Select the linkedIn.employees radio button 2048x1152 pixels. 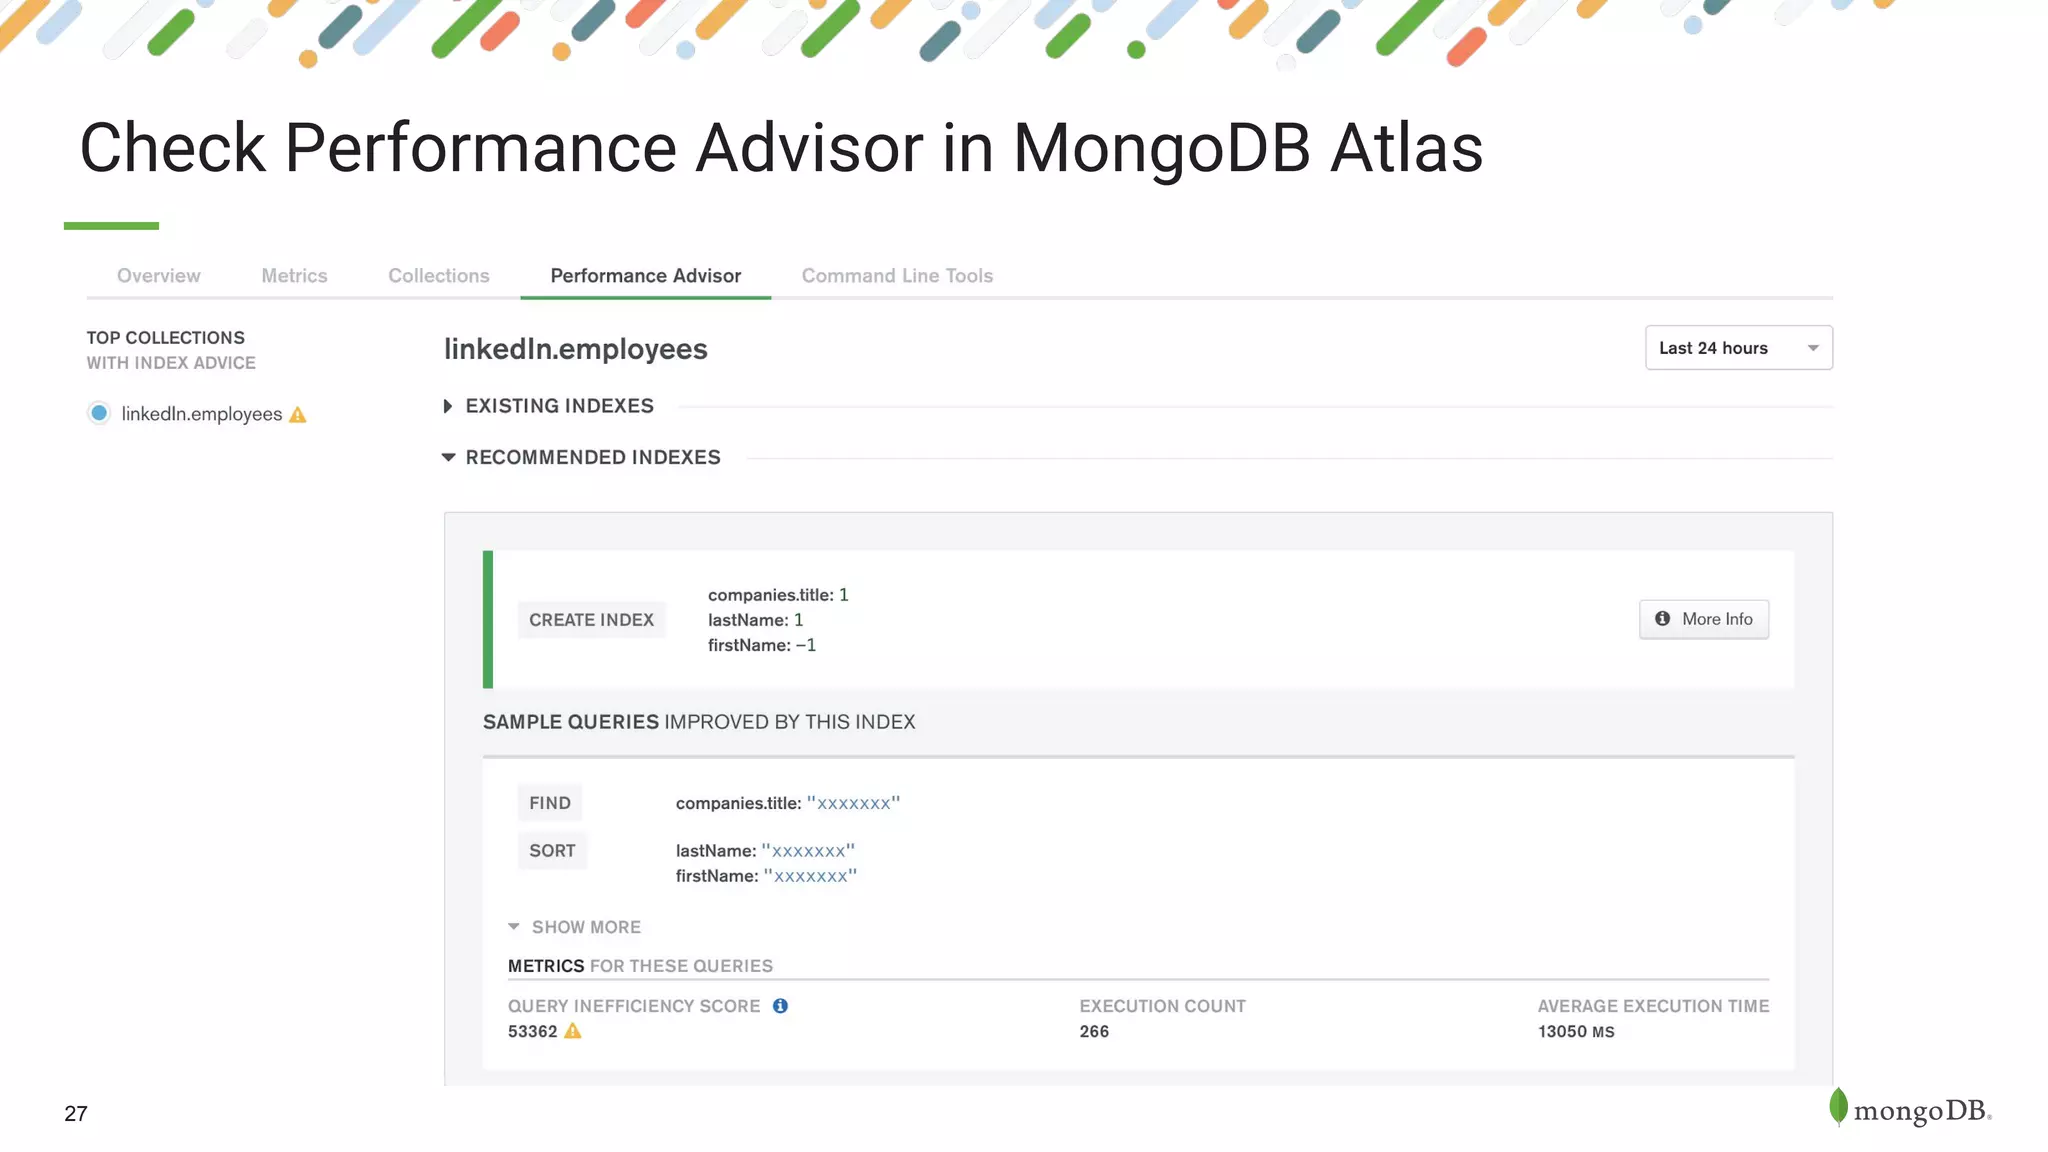point(99,413)
